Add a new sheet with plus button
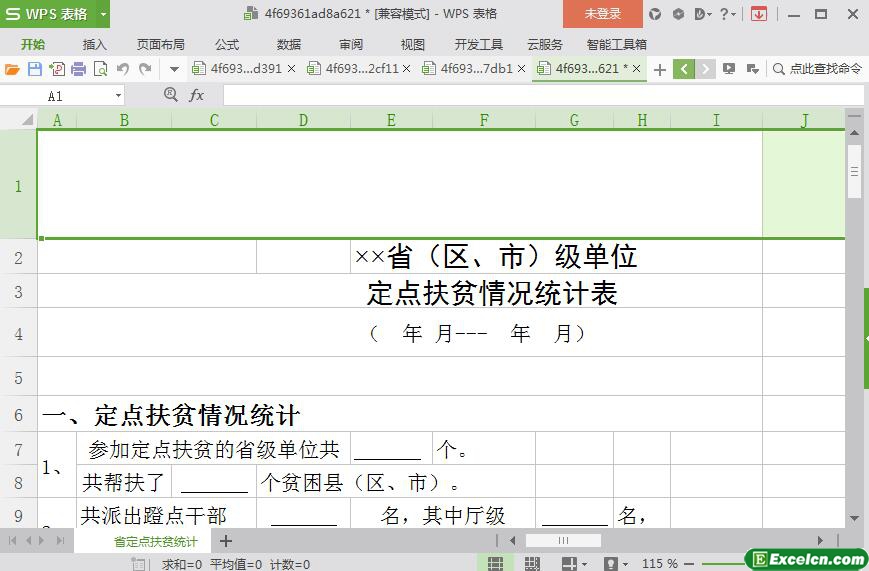The height and width of the screenshot is (571, 869). point(226,541)
